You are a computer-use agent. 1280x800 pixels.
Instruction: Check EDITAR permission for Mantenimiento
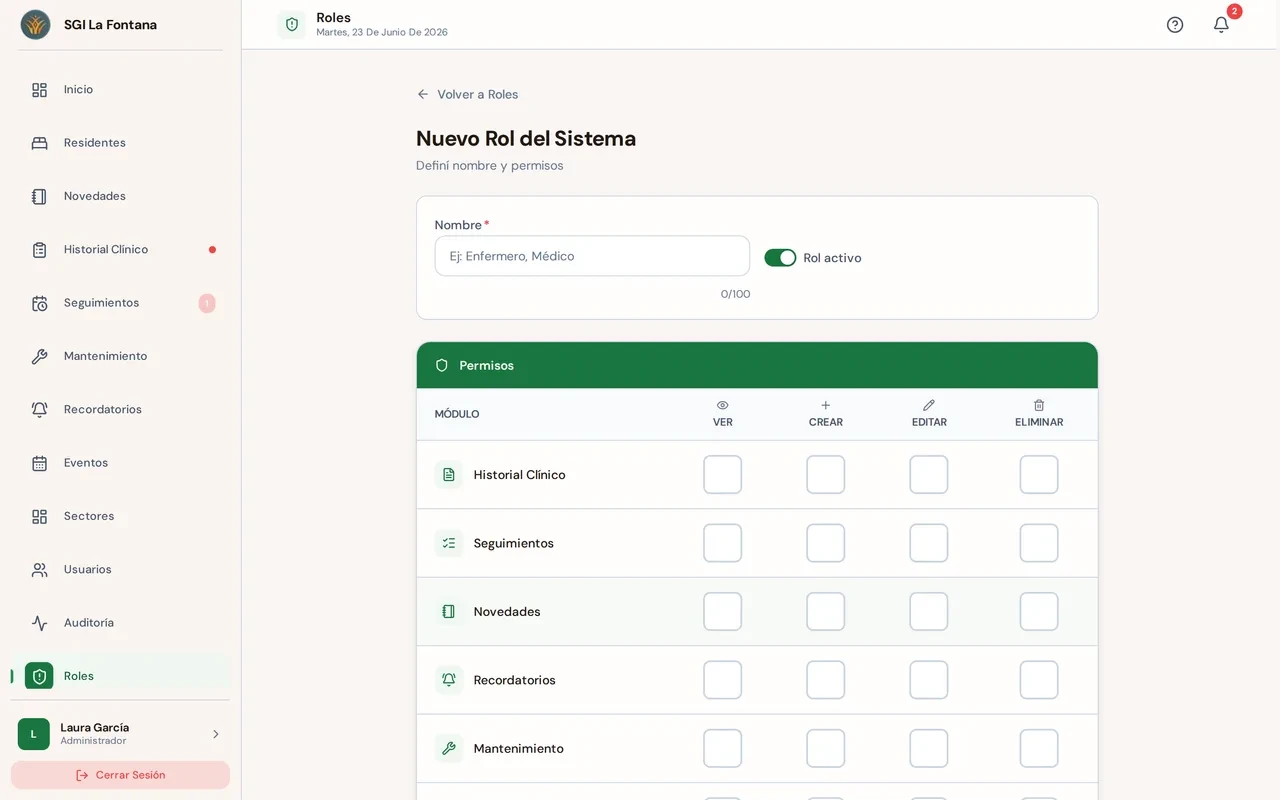click(x=929, y=748)
